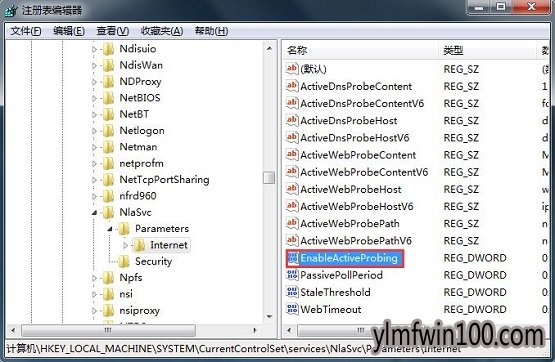
Task: Click string icon of ActiveWebProbePathV6
Action: 292,240
